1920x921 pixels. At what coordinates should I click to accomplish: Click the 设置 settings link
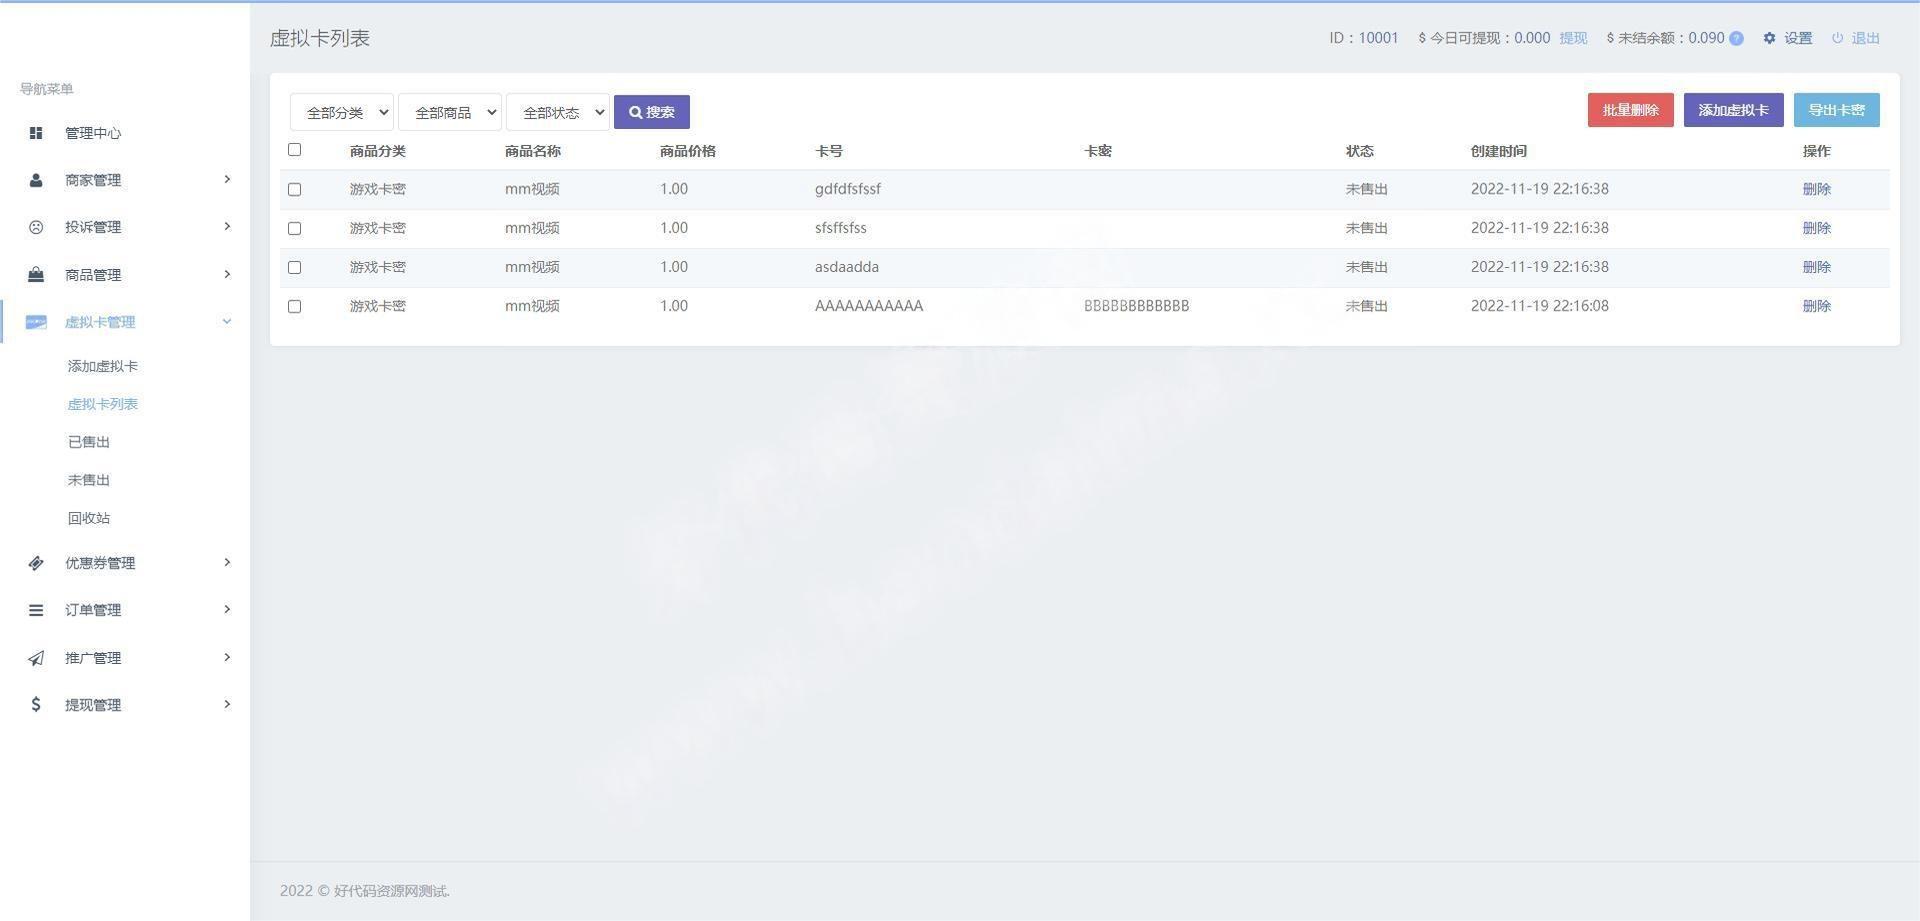click(x=1798, y=38)
